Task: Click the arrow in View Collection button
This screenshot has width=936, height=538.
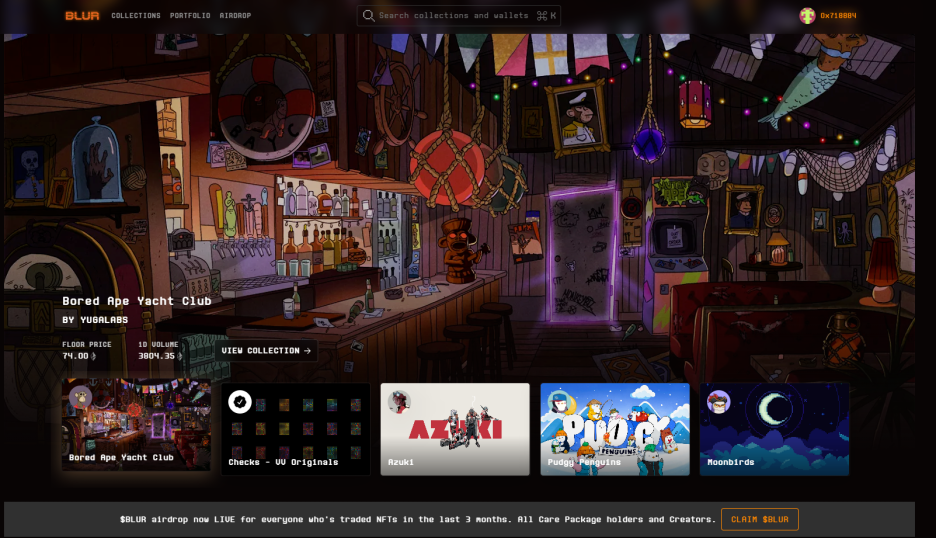Action: (307, 351)
